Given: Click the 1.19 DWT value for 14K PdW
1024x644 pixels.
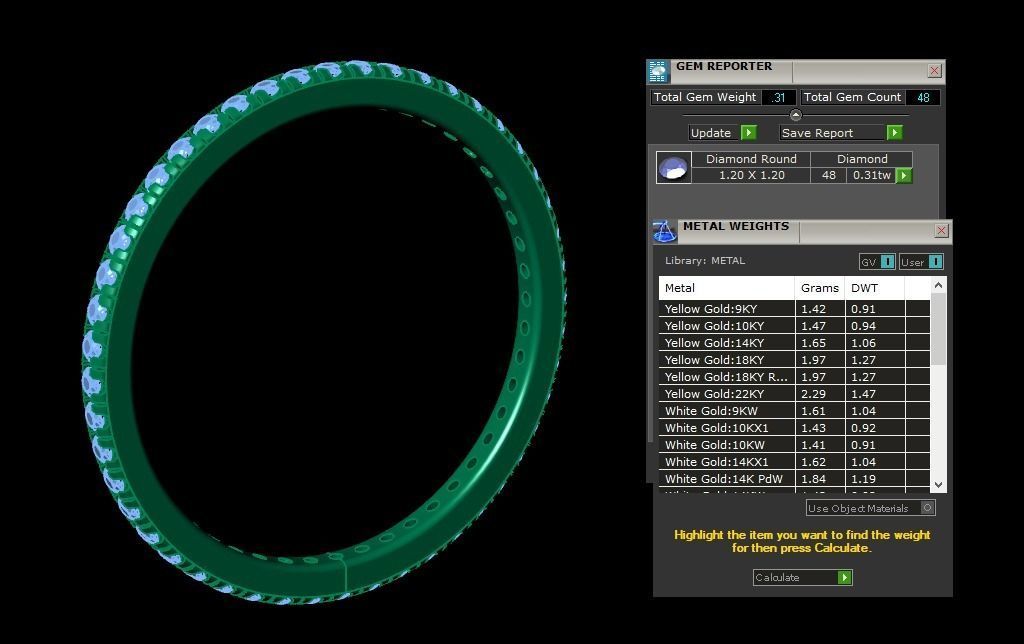Looking at the screenshot, I should (874, 478).
